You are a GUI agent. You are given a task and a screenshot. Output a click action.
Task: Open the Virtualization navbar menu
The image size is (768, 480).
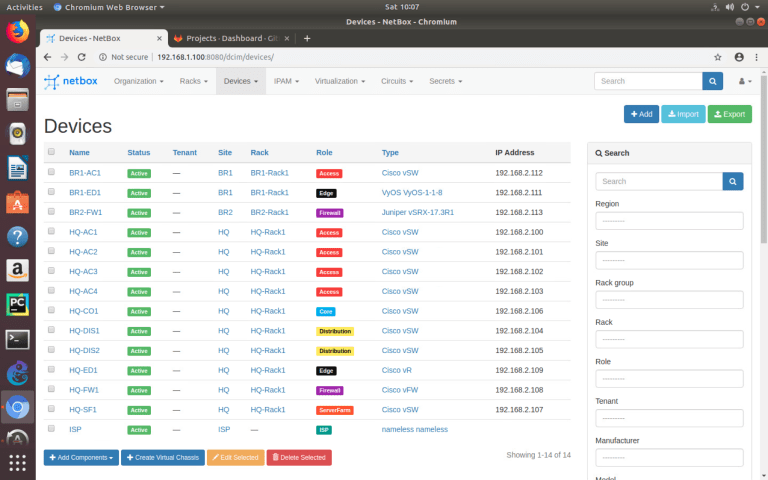pyautogui.click(x=340, y=81)
